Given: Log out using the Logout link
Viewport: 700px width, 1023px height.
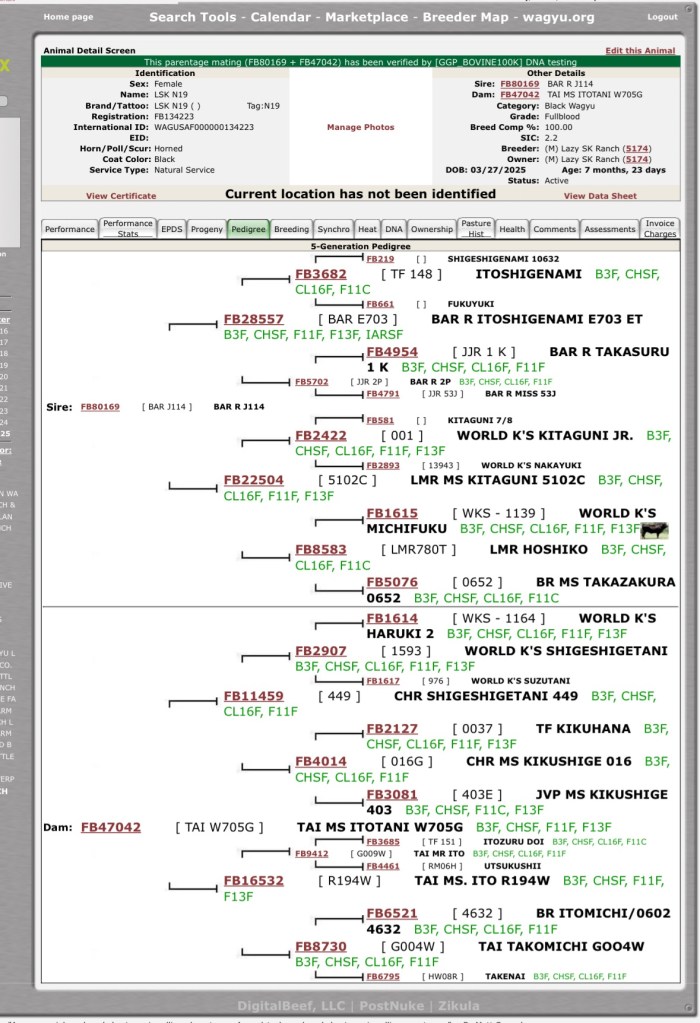Looking at the screenshot, I should (x=662, y=17).
